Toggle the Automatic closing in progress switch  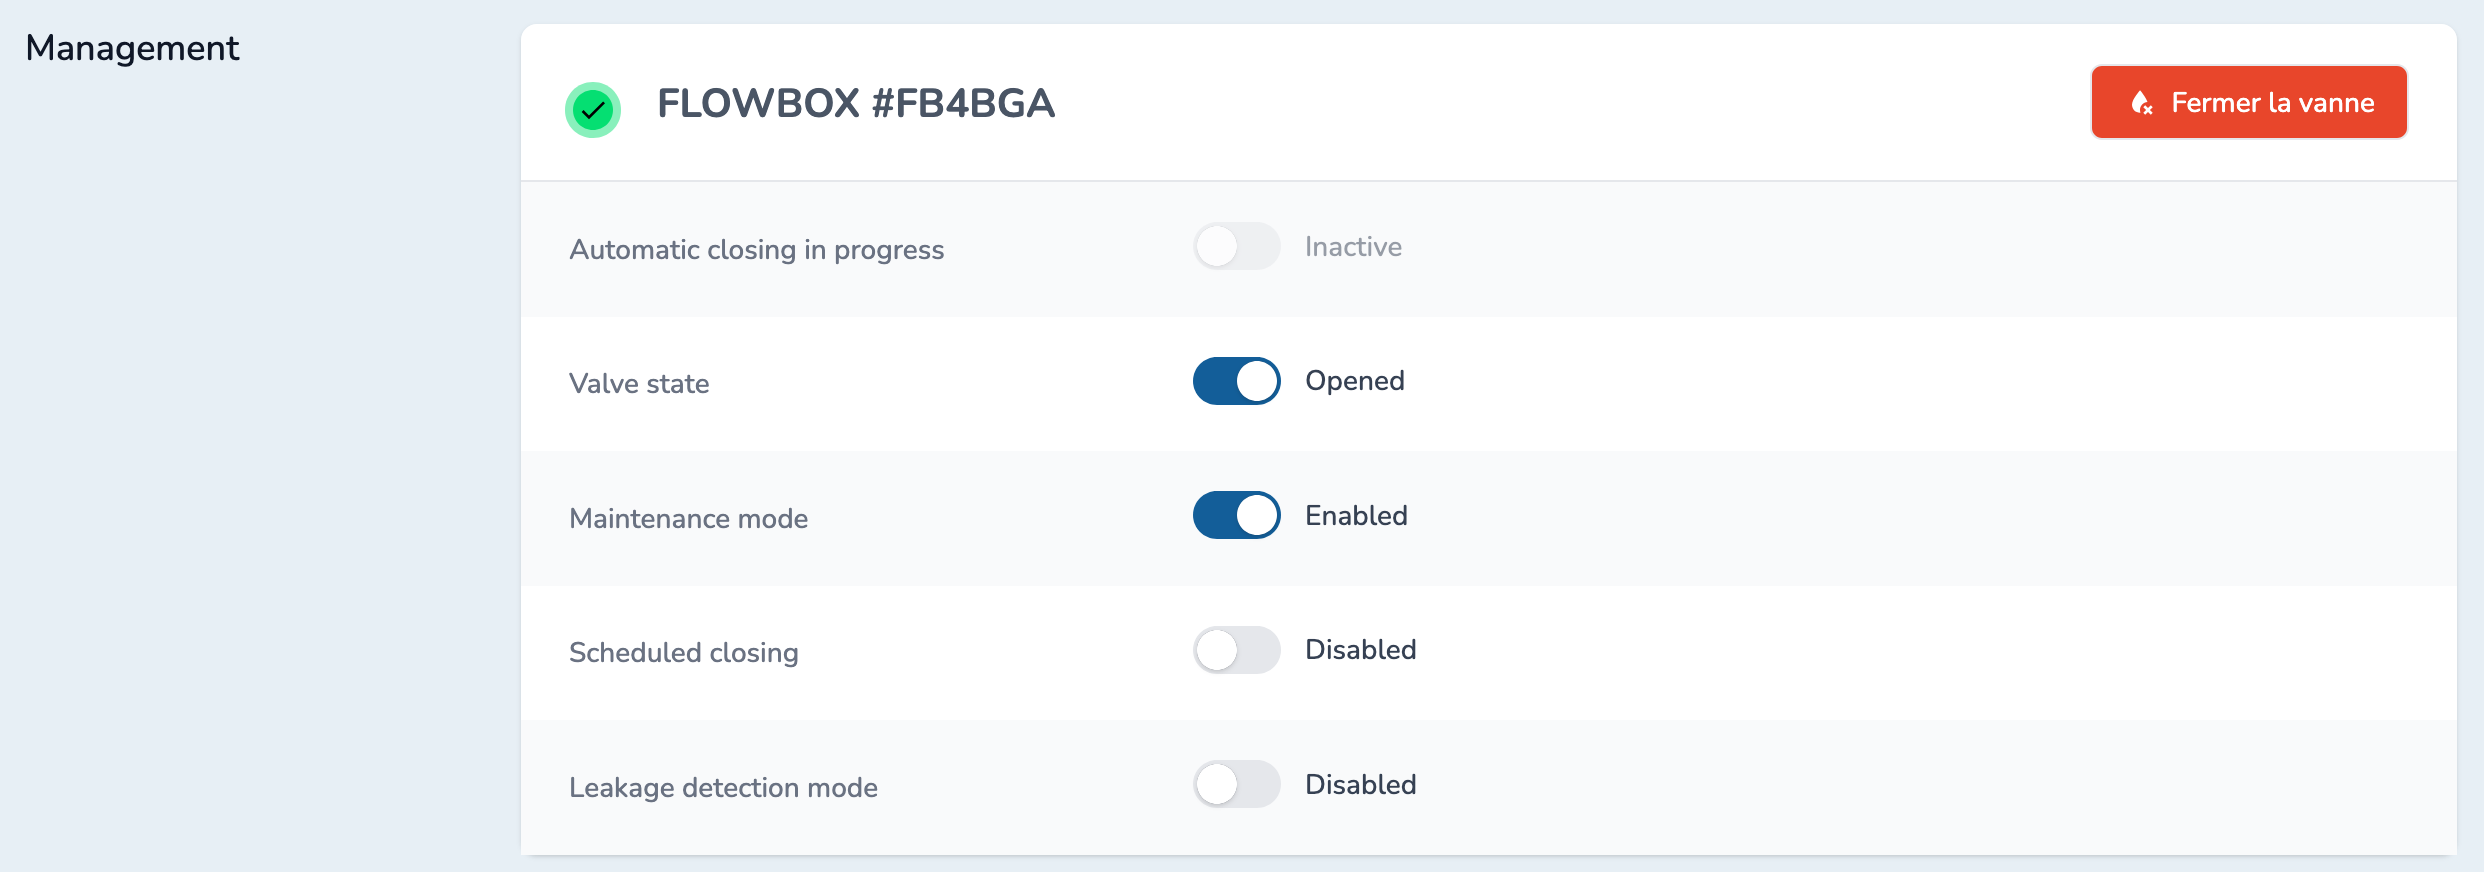click(1236, 246)
